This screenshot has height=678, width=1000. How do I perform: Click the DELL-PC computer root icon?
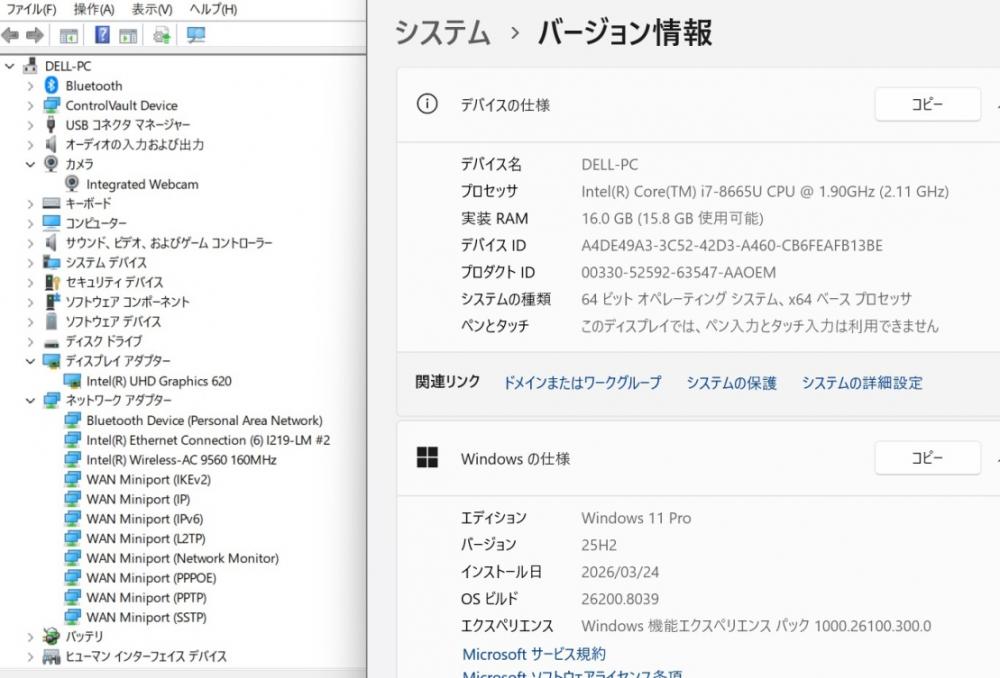(30, 66)
